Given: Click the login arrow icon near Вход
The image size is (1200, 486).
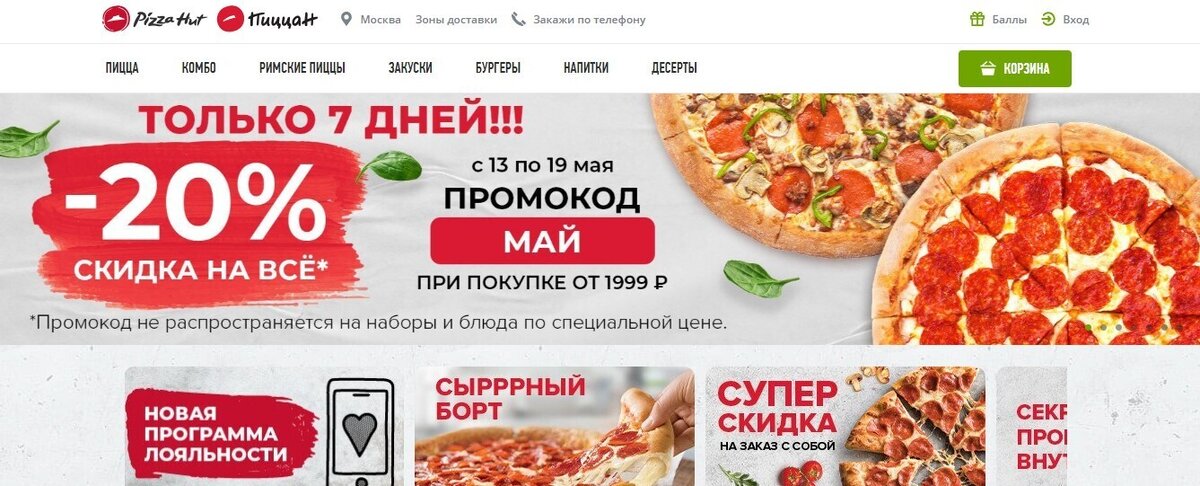Looking at the screenshot, I should (x=1048, y=19).
